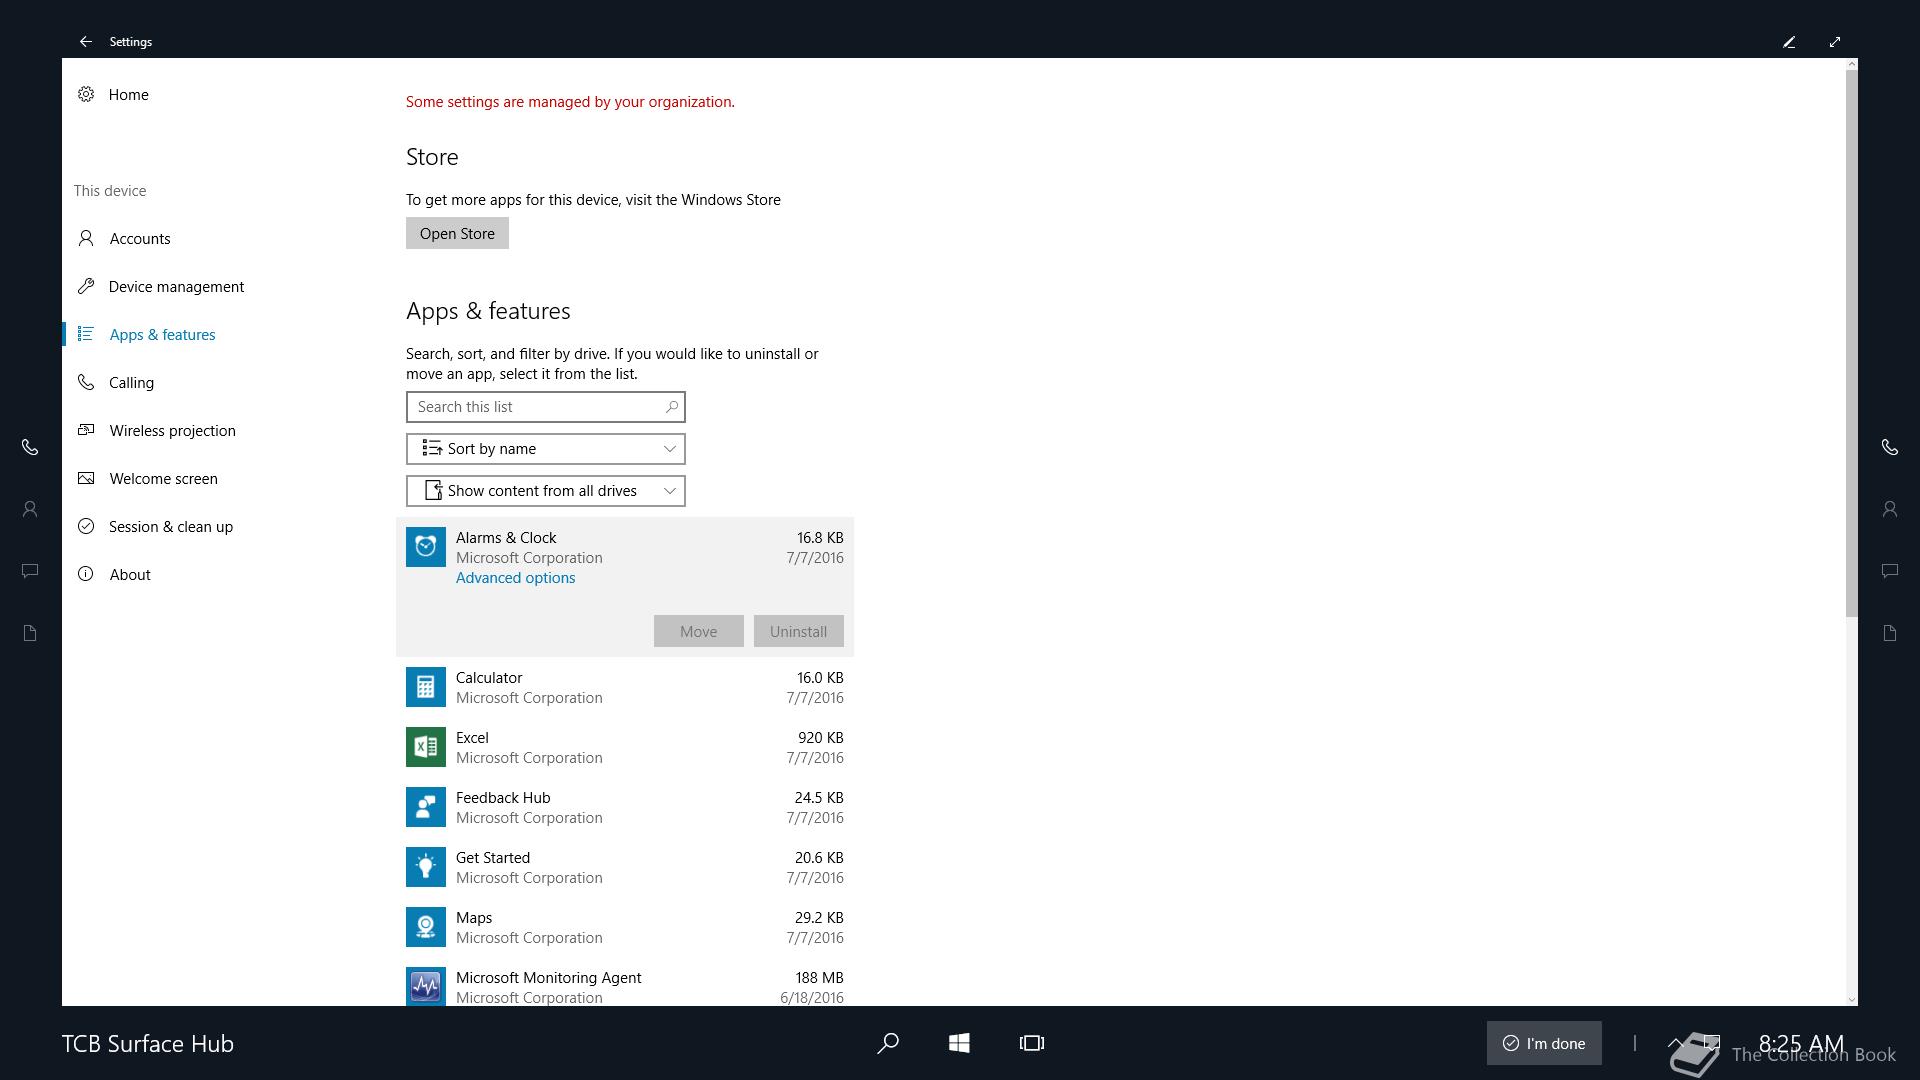Select the Get Started entry name
Image resolution: width=1920 pixels, height=1080 pixels.
[493, 858]
